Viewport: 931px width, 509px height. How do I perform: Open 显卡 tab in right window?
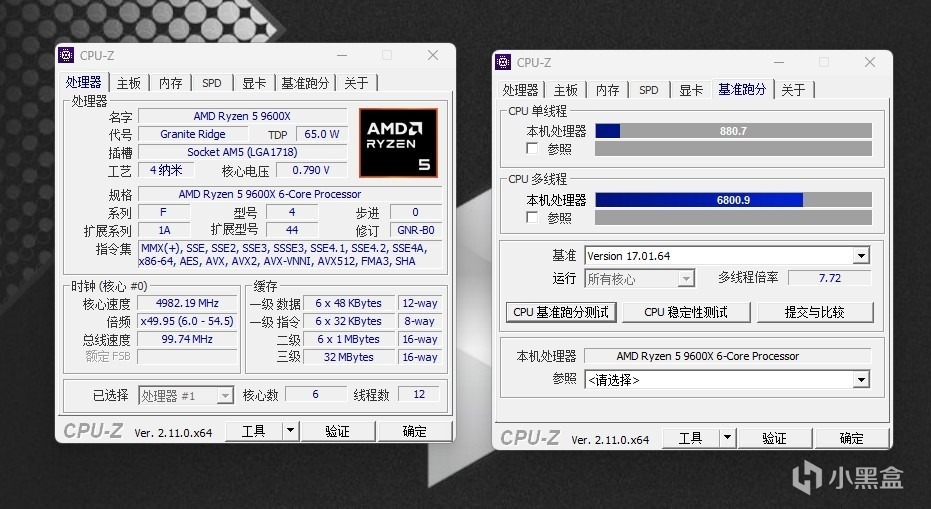691,90
